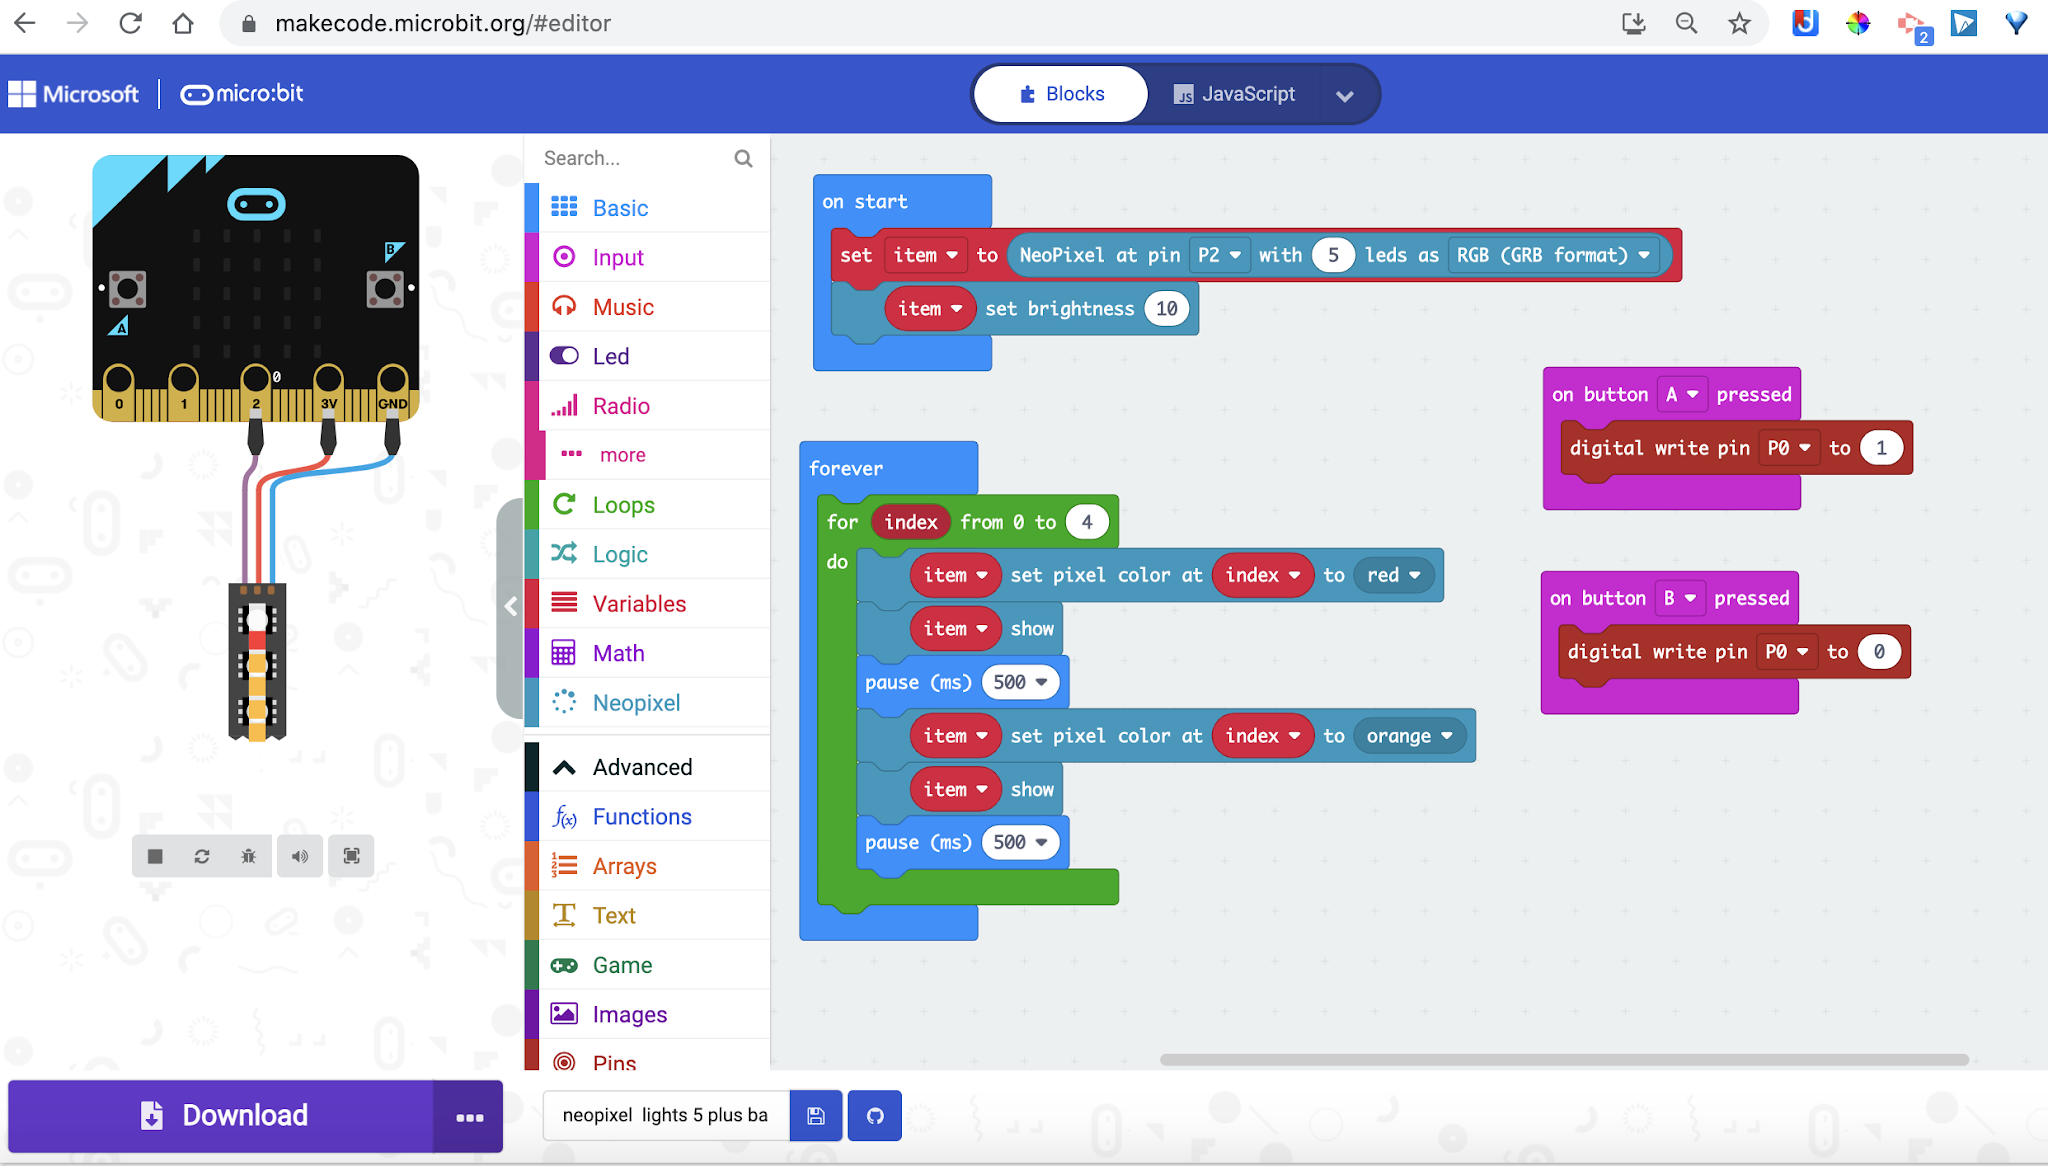Change orange color swatch in second set pixel block
Image resolution: width=2048 pixels, height=1166 pixels.
coord(1408,735)
